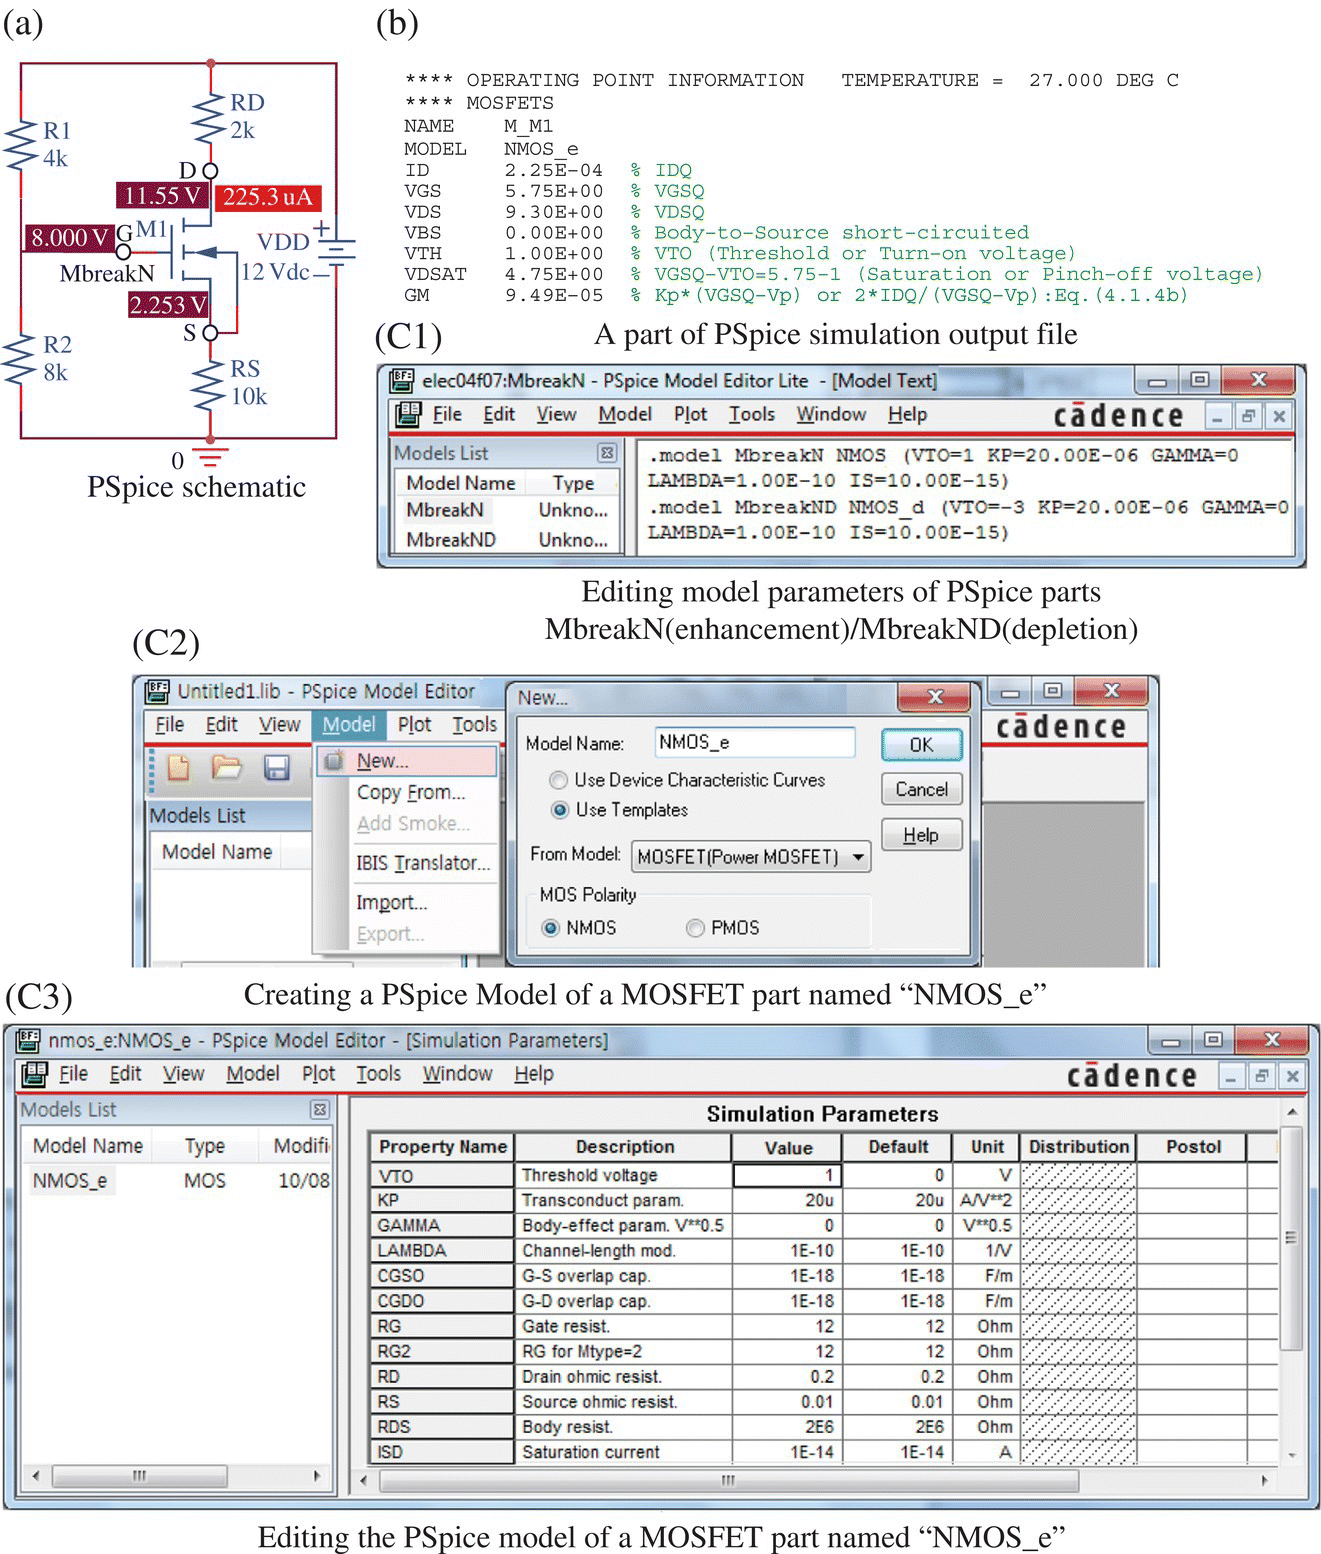Click the app icon in Untitled1.lib title bar
This screenshot has width=1321, height=1554.
click(157, 690)
